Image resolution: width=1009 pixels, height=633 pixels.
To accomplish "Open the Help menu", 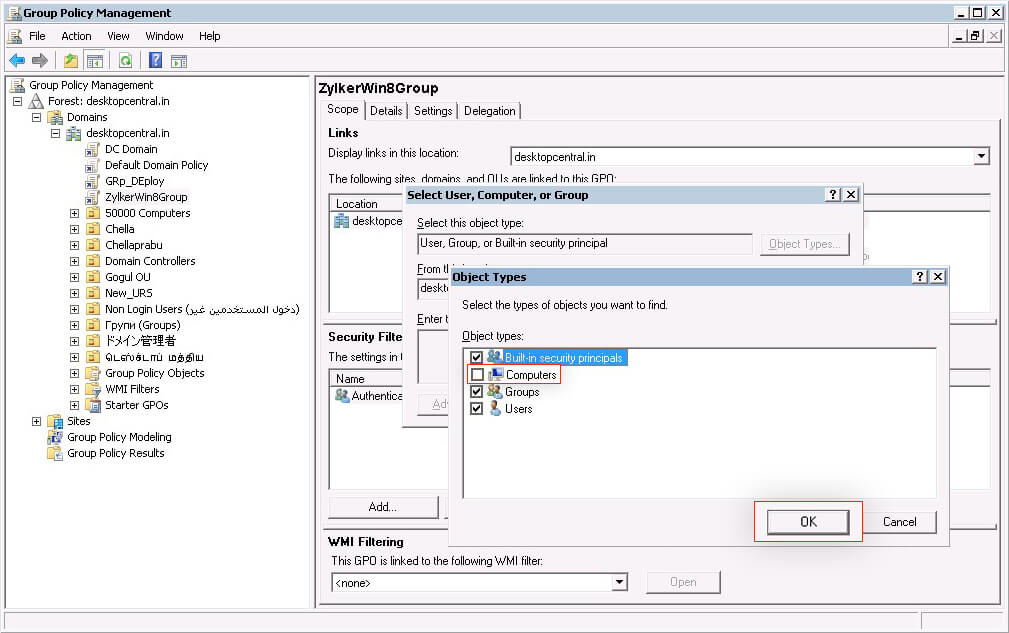I will click(209, 36).
